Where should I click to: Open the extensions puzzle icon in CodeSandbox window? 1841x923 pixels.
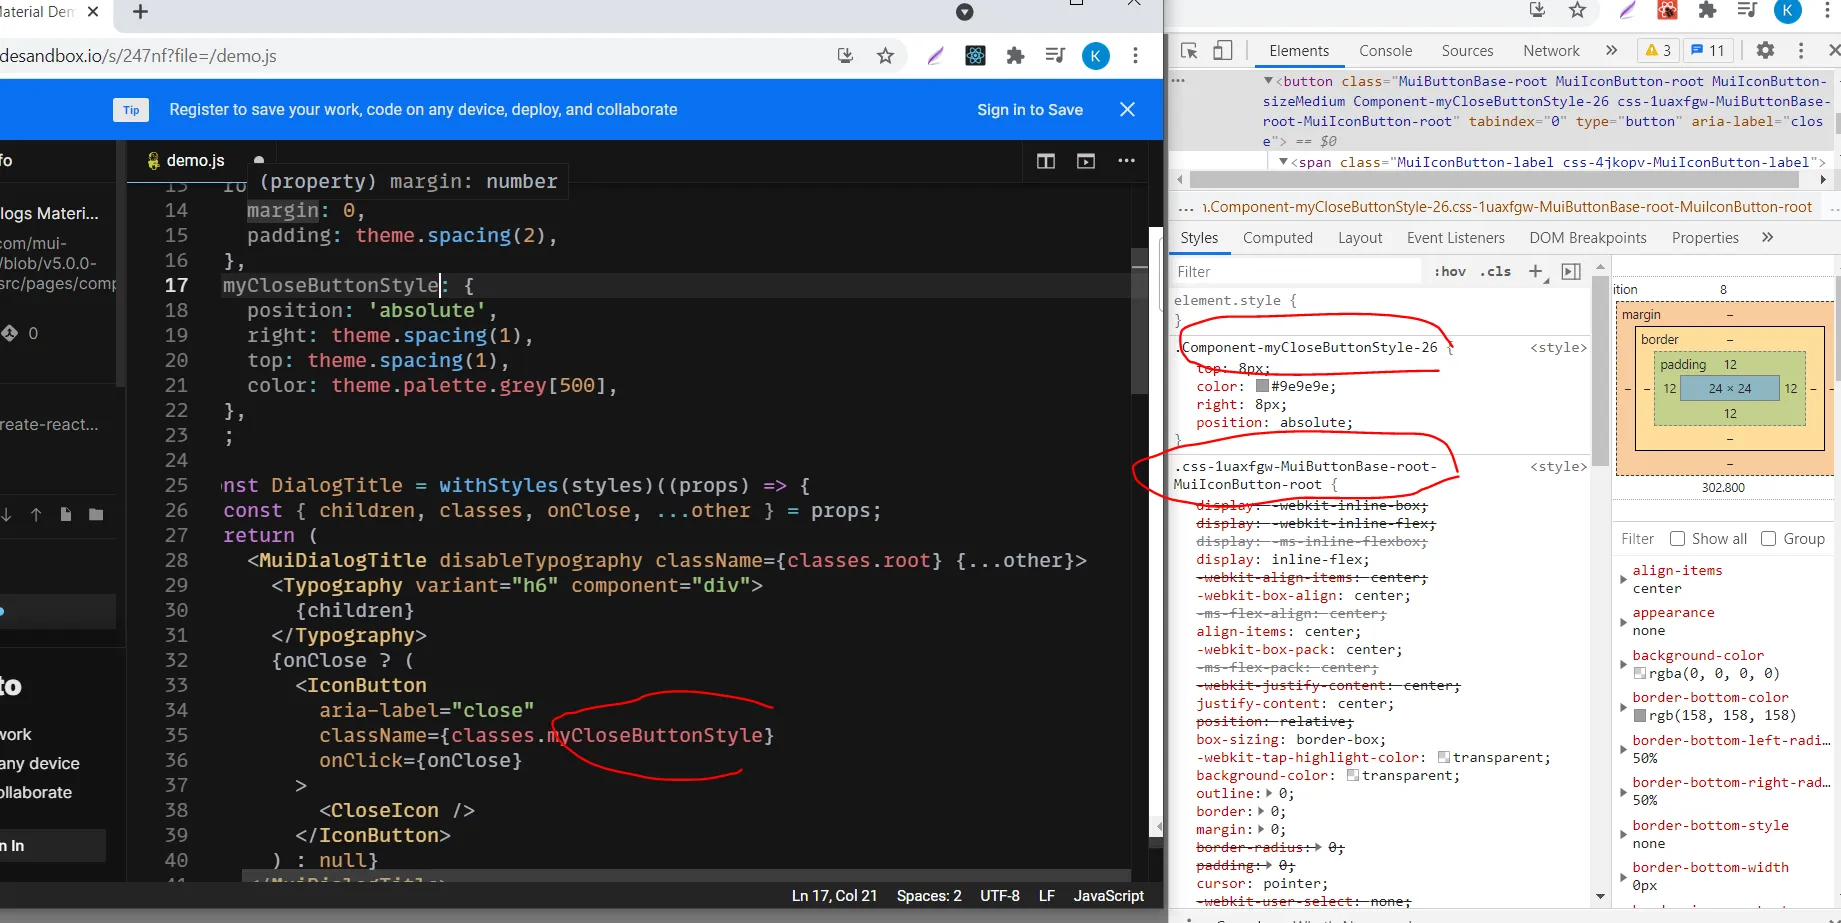click(x=1015, y=56)
